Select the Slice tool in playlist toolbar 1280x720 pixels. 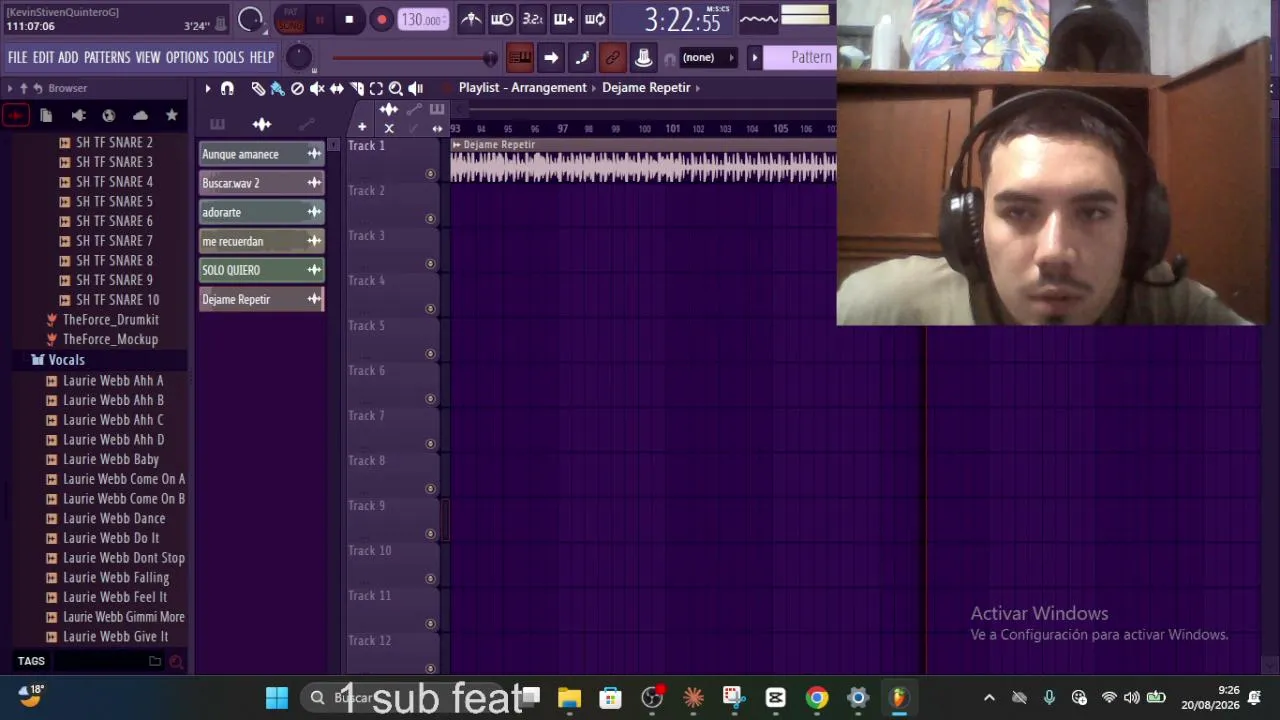[x=357, y=88]
